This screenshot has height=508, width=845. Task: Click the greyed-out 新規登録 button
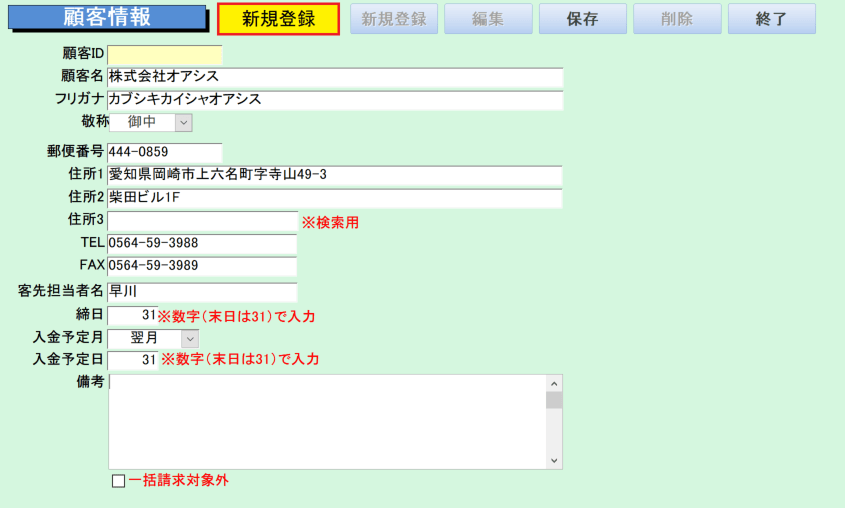click(394, 19)
